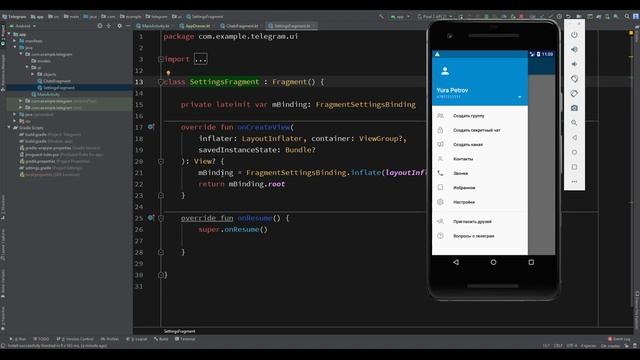Click emulator sidebar overview square icon
This screenshot has width=640, height=360.
(x=574, y=167)
